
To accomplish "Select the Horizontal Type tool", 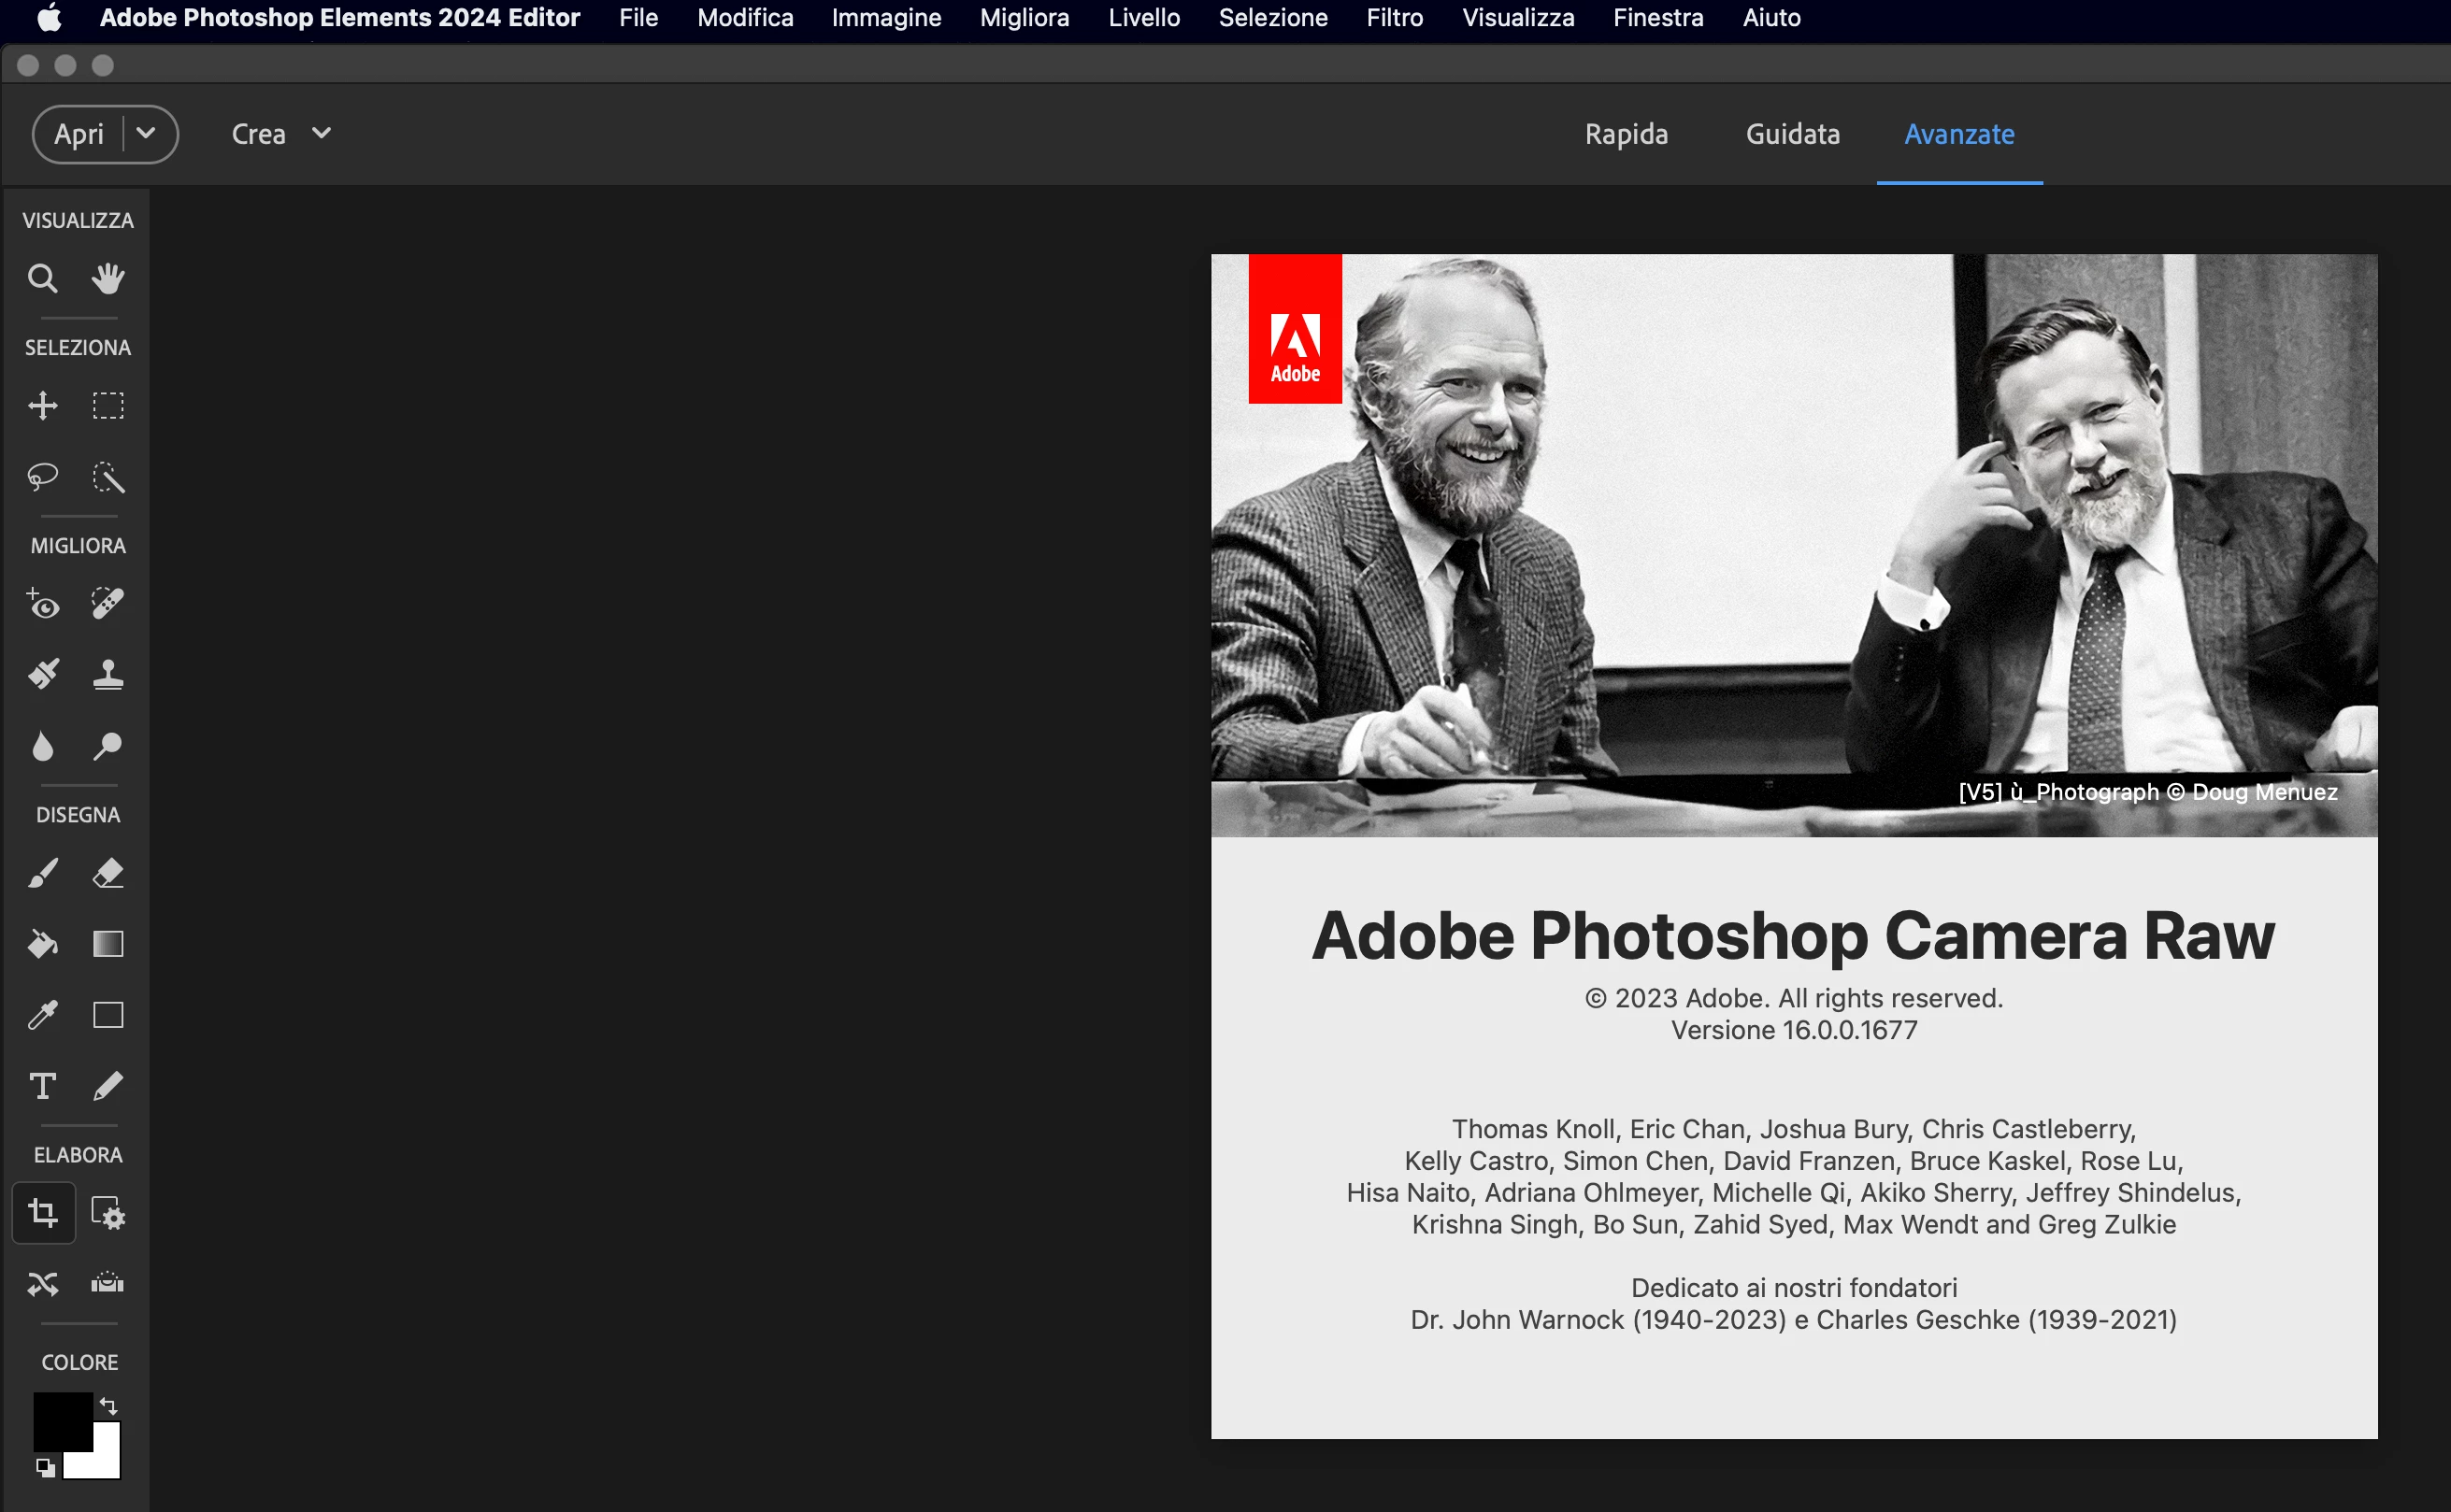I will tap(42, 1086).
